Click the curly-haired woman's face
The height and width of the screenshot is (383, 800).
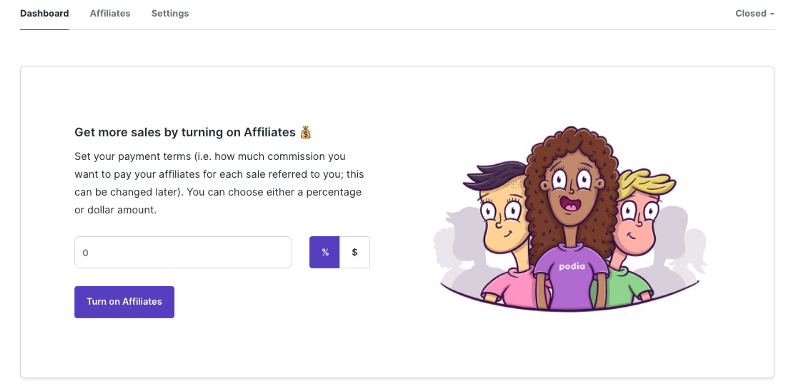pyautogui.click(x=571, y=188)
